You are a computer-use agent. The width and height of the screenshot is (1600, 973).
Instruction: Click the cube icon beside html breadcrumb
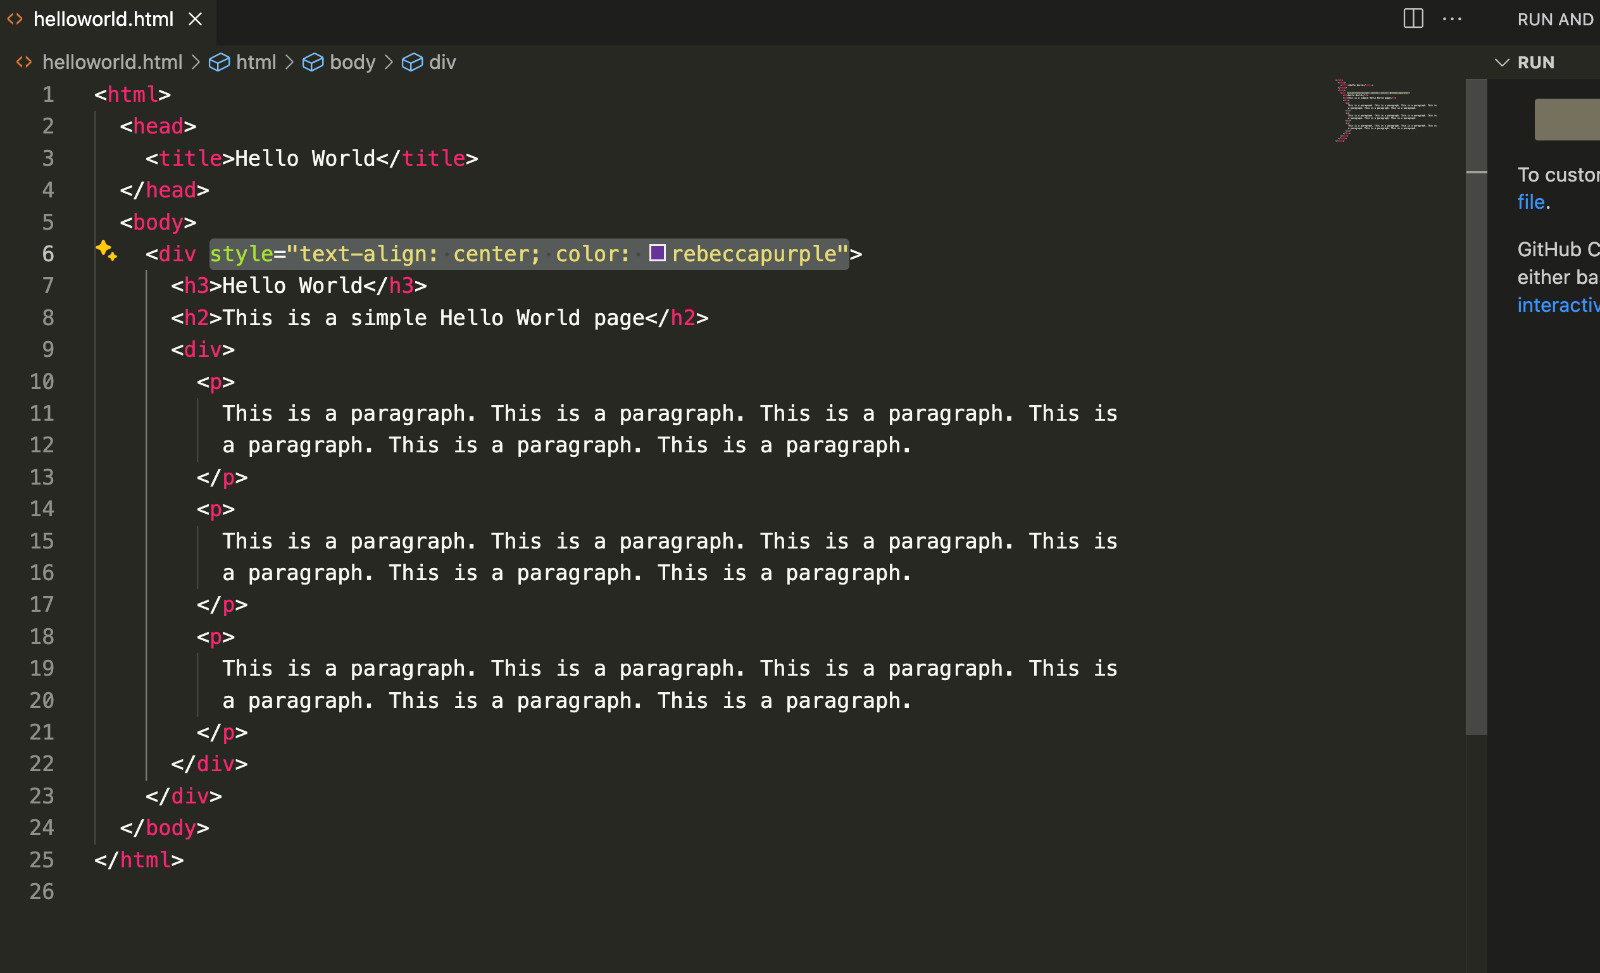(219, 62)
